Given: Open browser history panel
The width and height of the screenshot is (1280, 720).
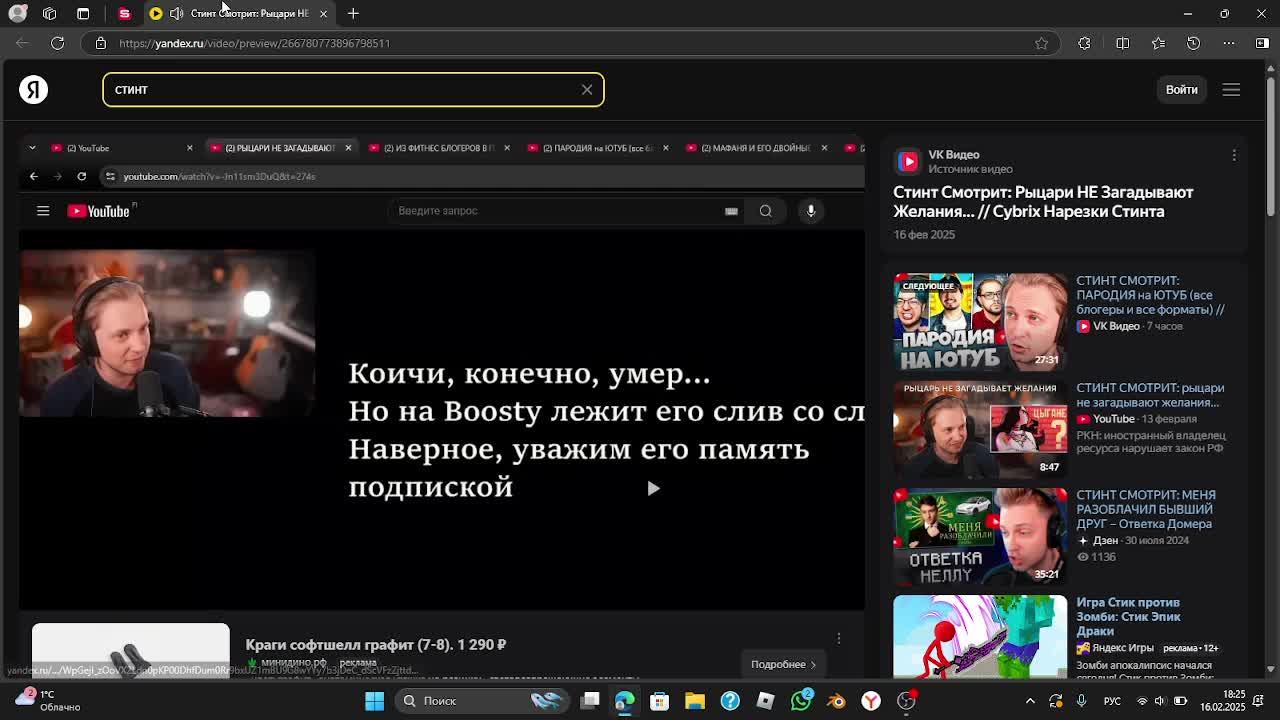Looking at the screenshot, I should click(1193, 43).
